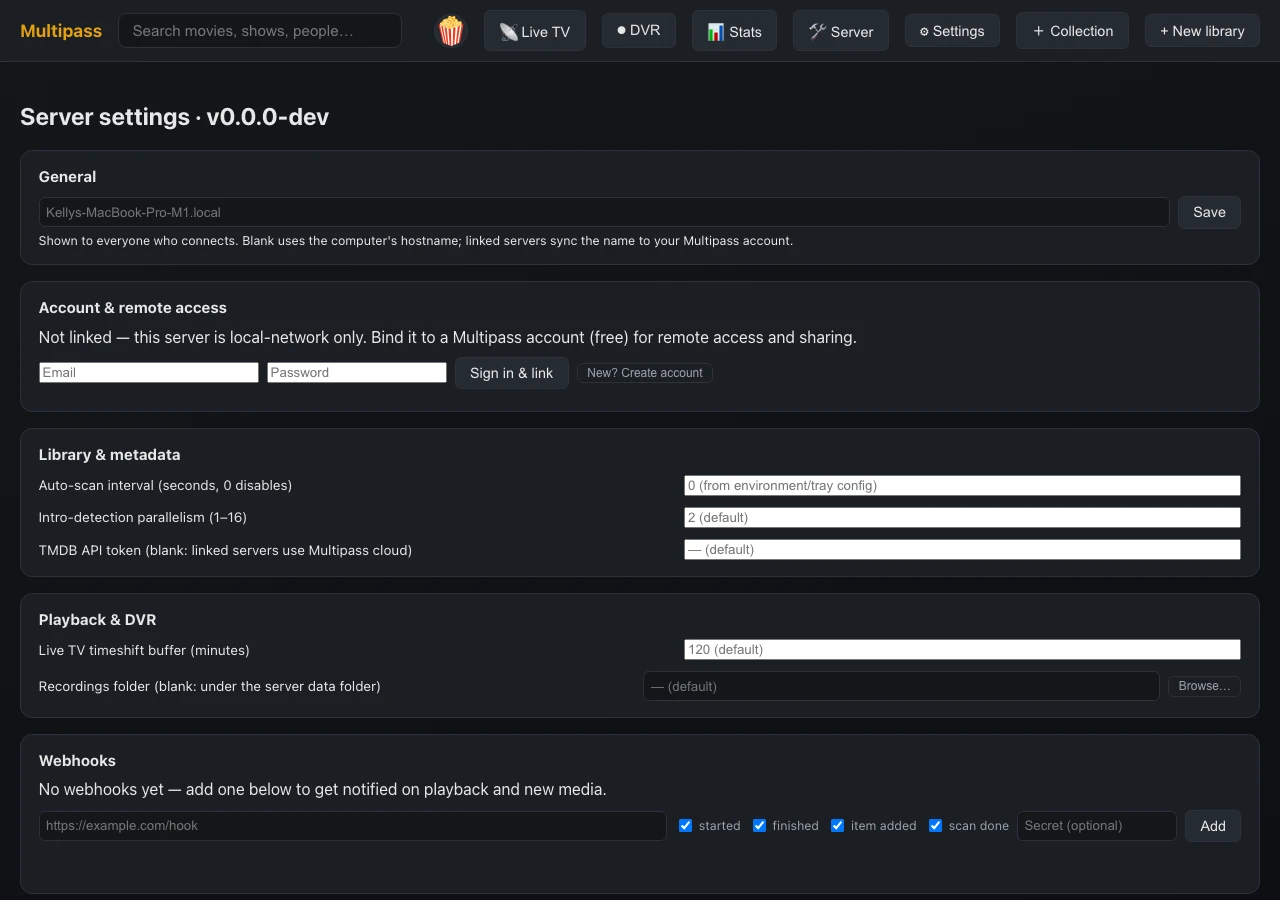Click the Webhooks heading

[x=77, y=761]
